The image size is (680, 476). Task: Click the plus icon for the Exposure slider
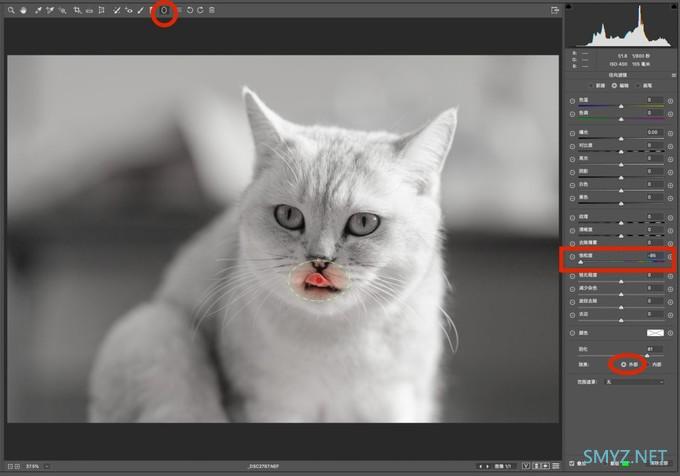pos(670,134)
